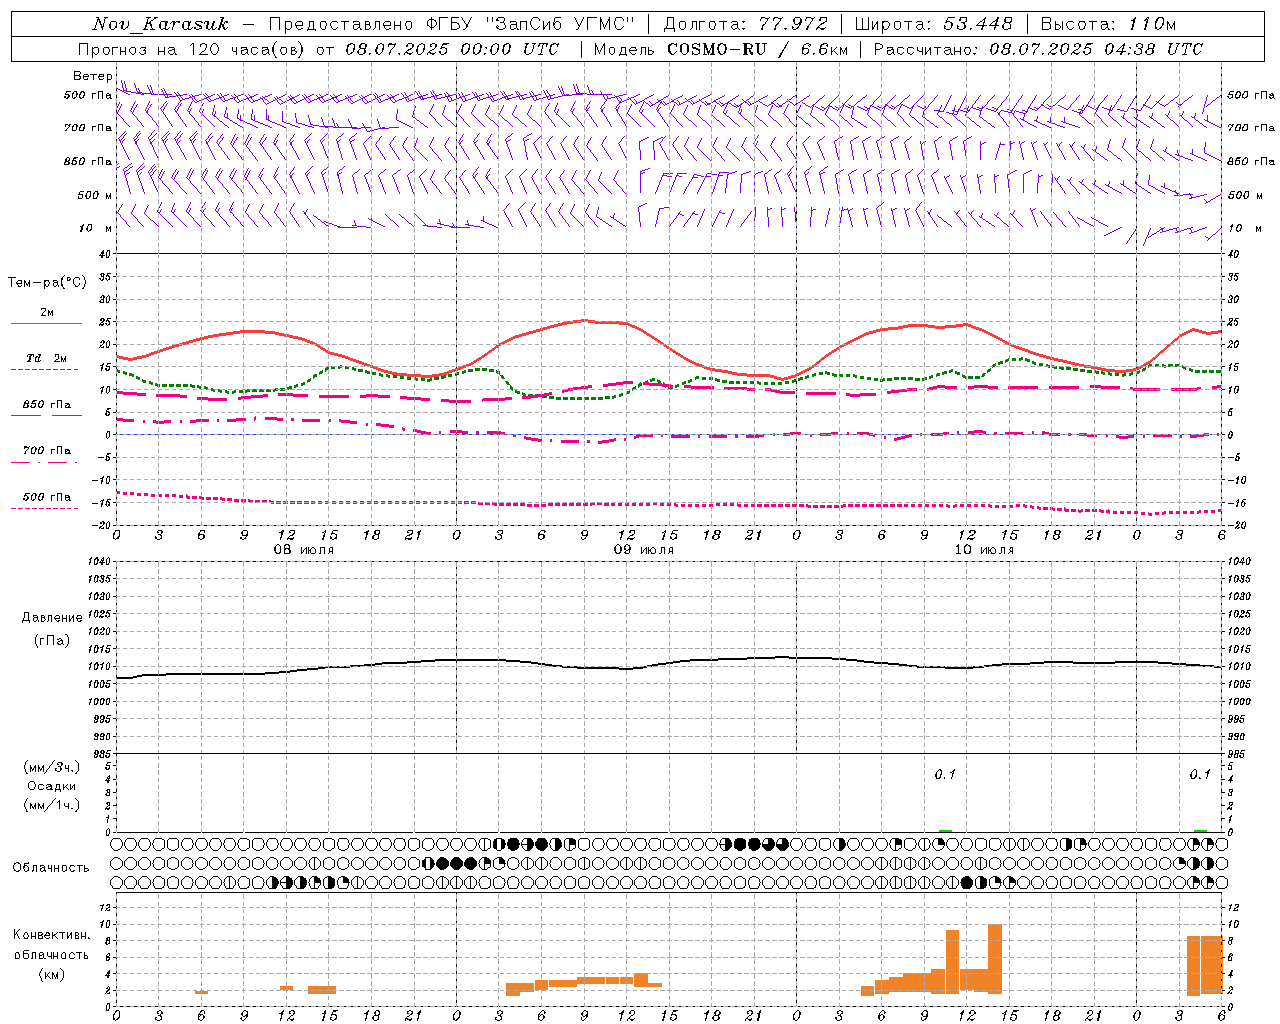Viewport: 1280px width, 1024px height.
Task: Click the 'Ветер' wind panel label
Action: pyautogui.click(x=92, y=76)
